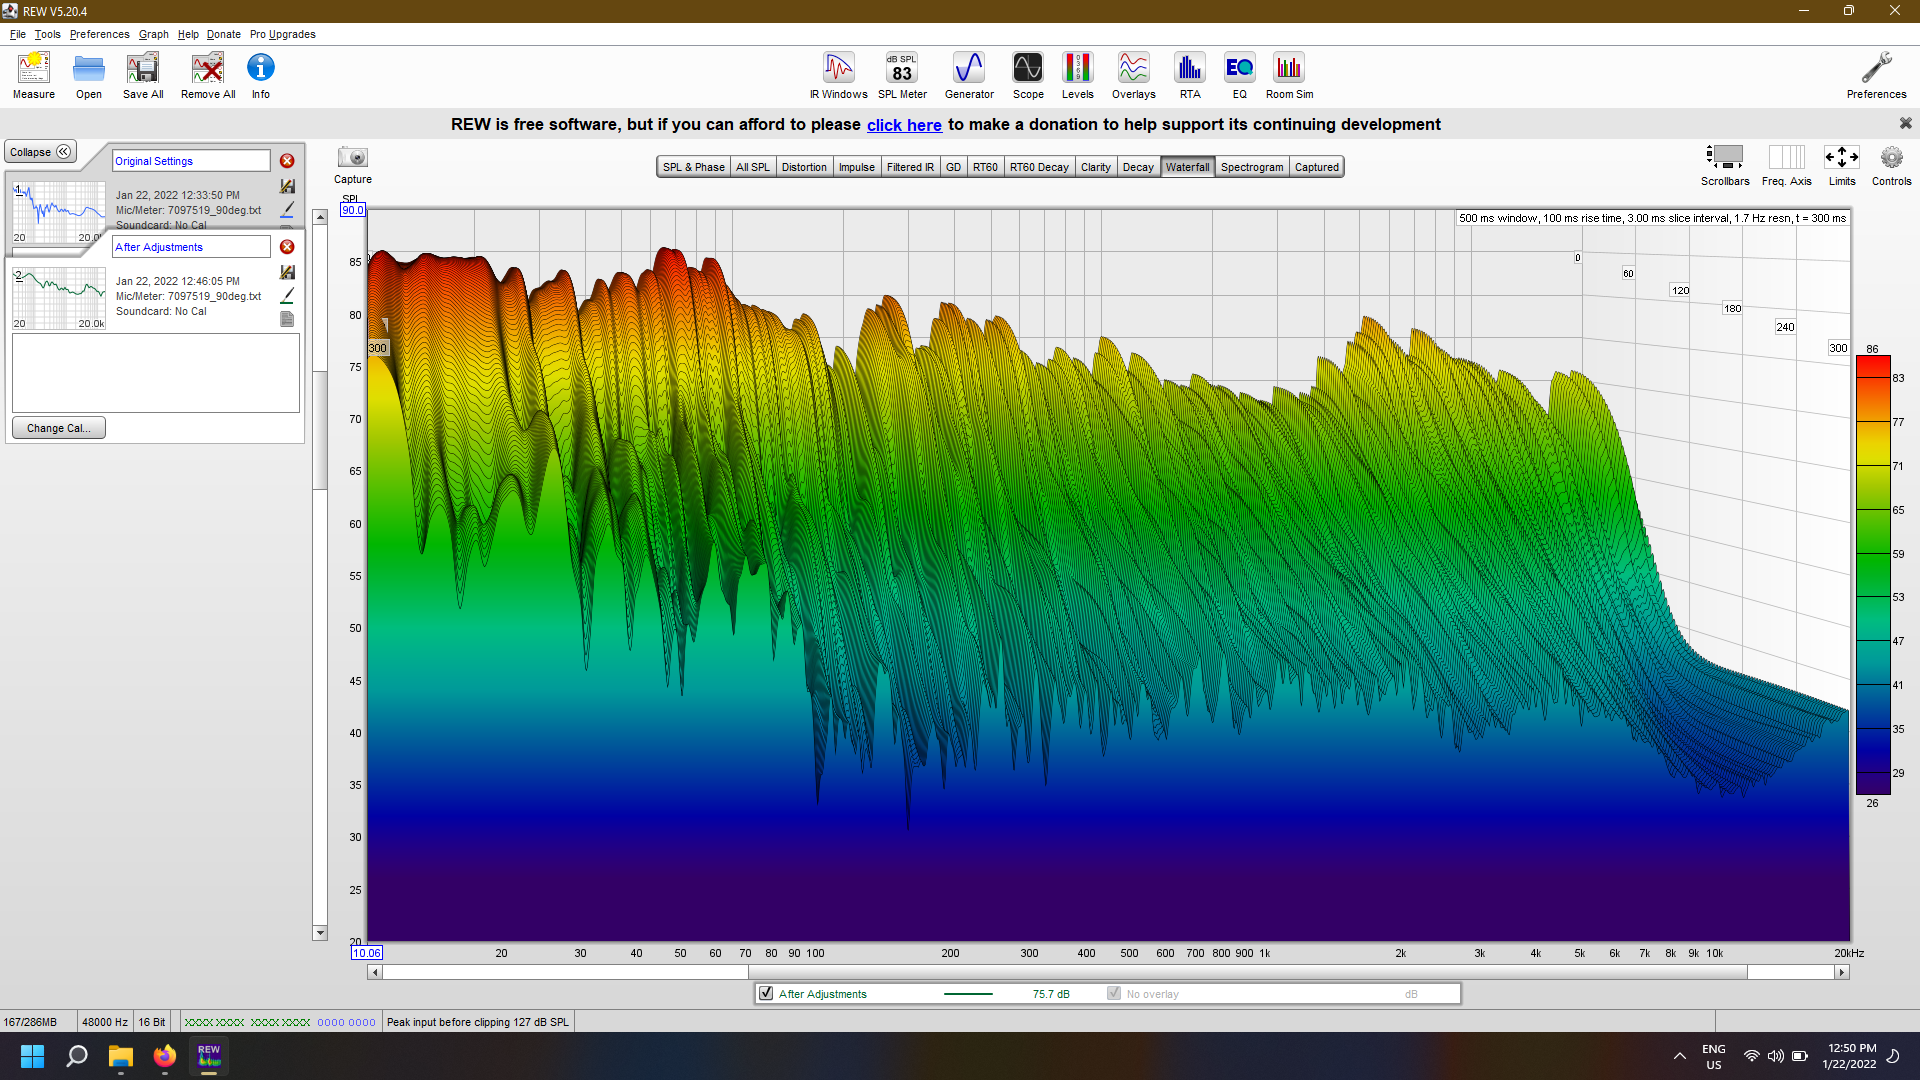The width and height of the screenshot is (1920, 1080).
Task: Open the Tools menu
Action: coord(47,34)
